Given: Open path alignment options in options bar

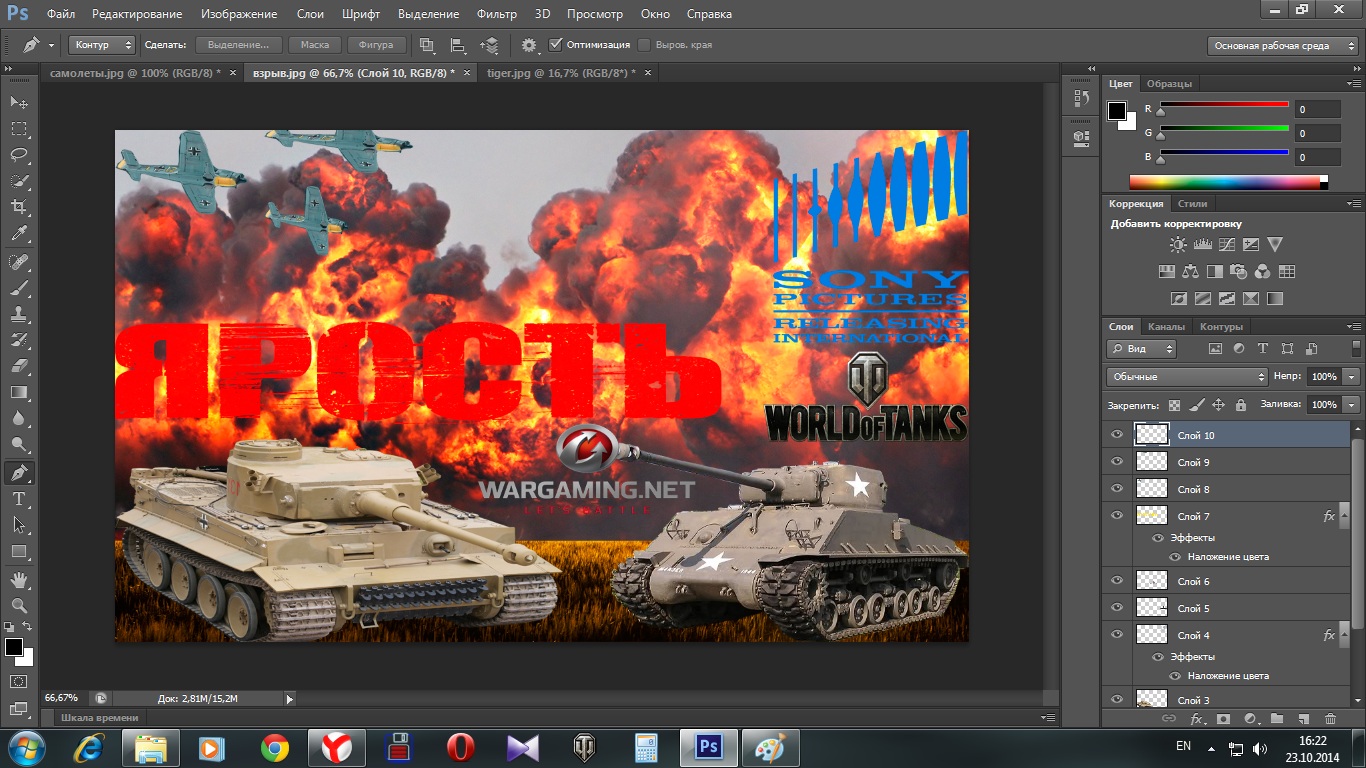Looking at the screenshot, I should click(458, 45).
